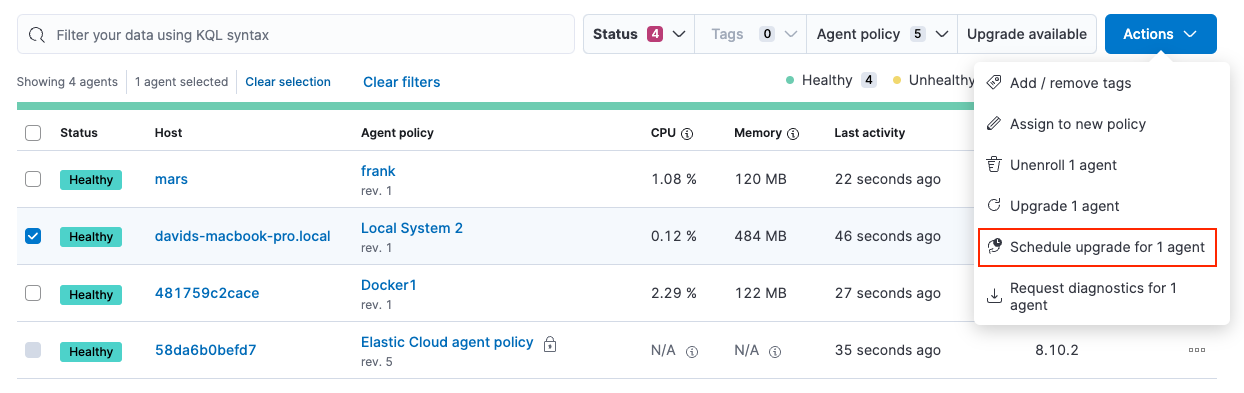The height and width of the screenshot is (393, 1244).
Task: Click the lock icon beside Elastic Cloud agent policy
Action: 549,344
